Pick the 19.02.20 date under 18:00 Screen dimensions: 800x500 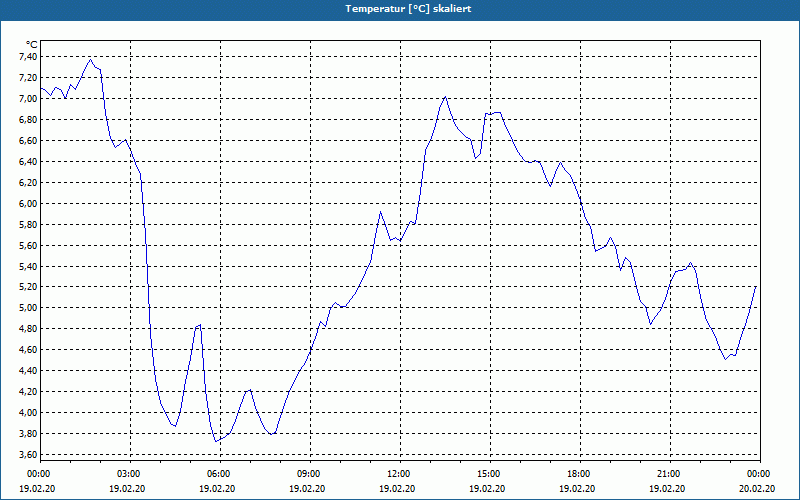point(577,488)
